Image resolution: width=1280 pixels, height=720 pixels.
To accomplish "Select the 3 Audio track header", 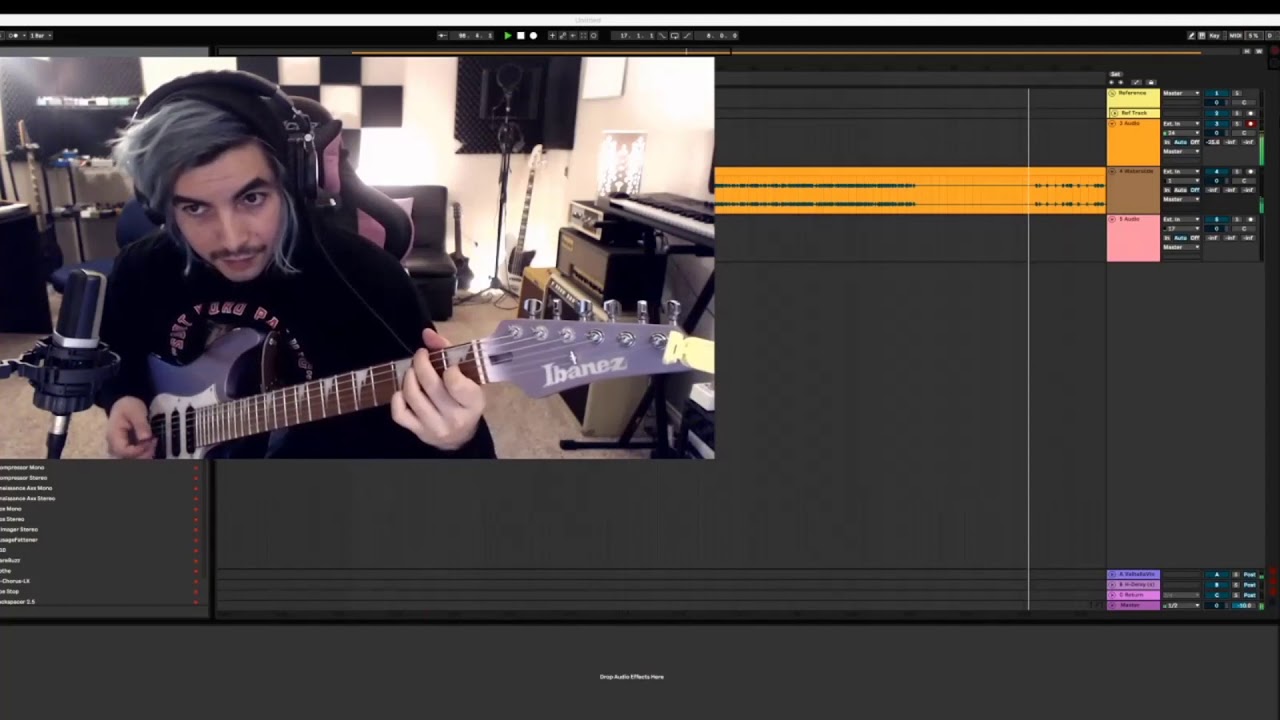I will pos(1133,142).
